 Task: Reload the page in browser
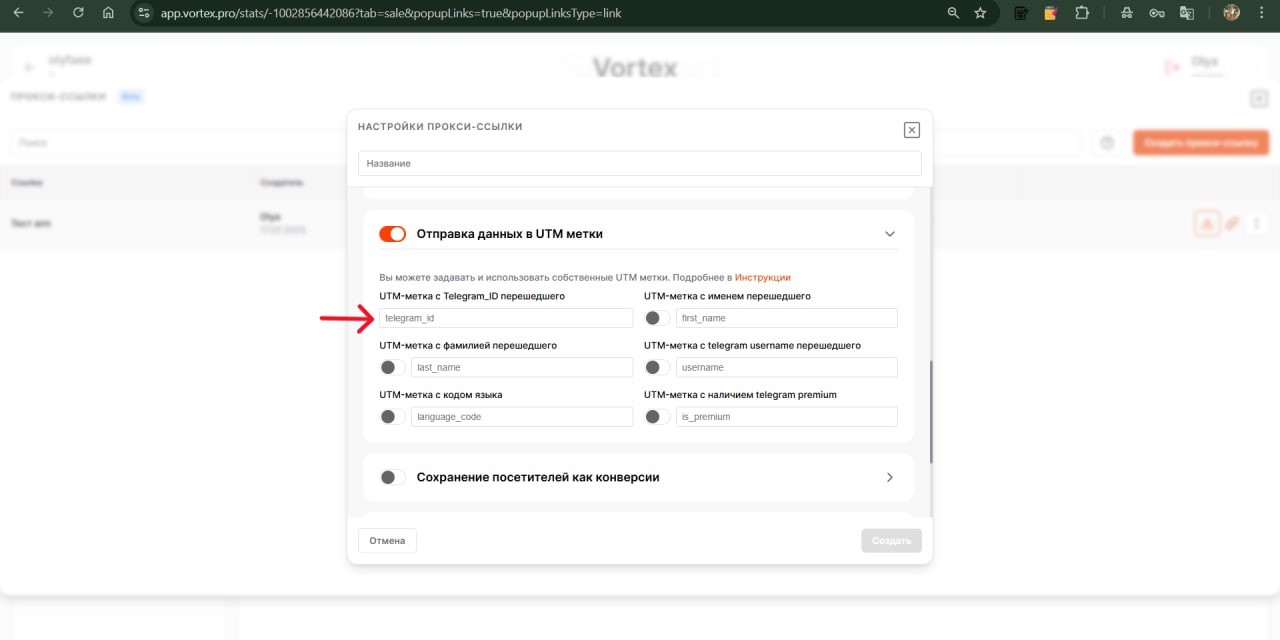[78, 13]
